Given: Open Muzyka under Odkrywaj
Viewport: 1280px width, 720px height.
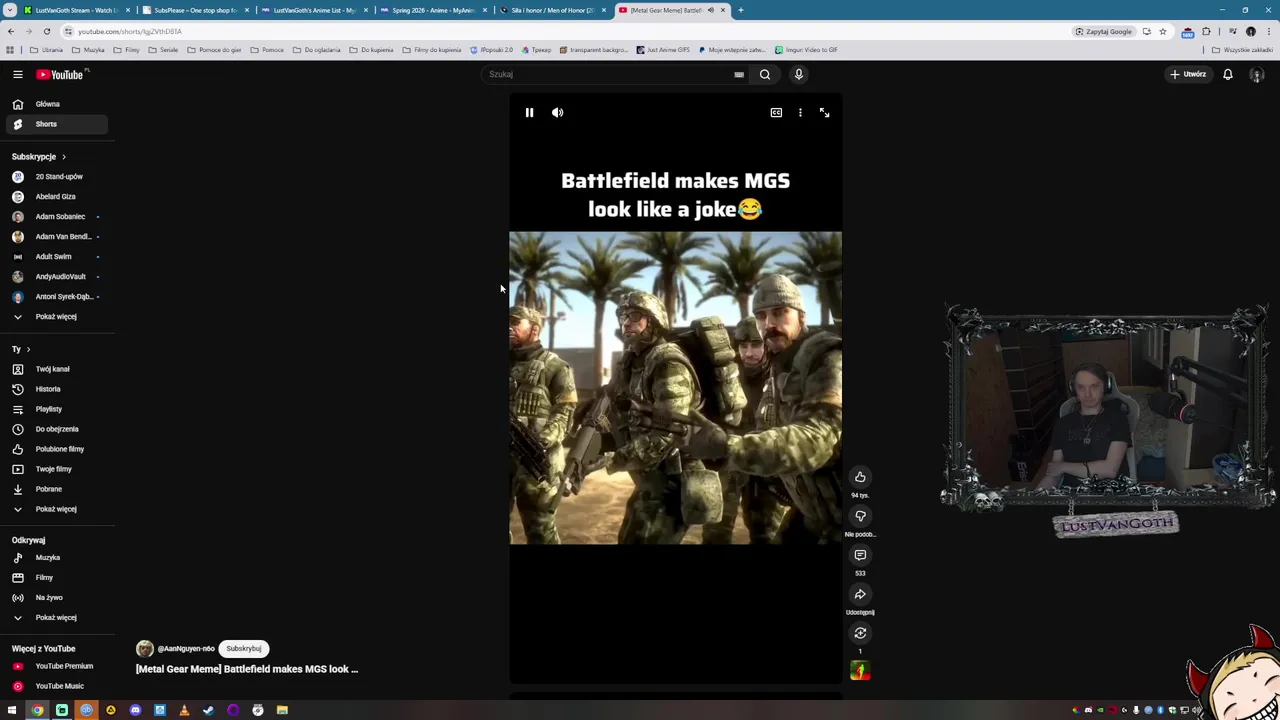Looking at the screenshot, I should pyautogui.click(x=56, y=558).
